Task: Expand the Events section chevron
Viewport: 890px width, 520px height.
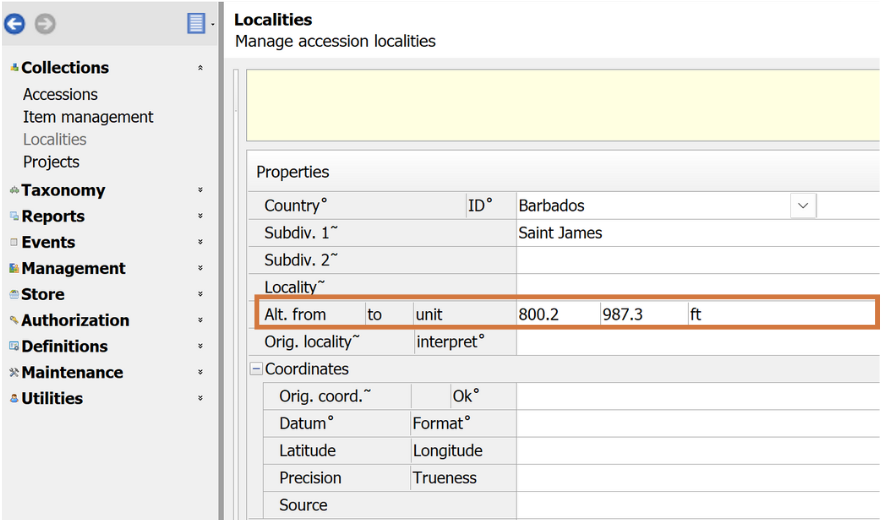Action: tap(200, 242)
